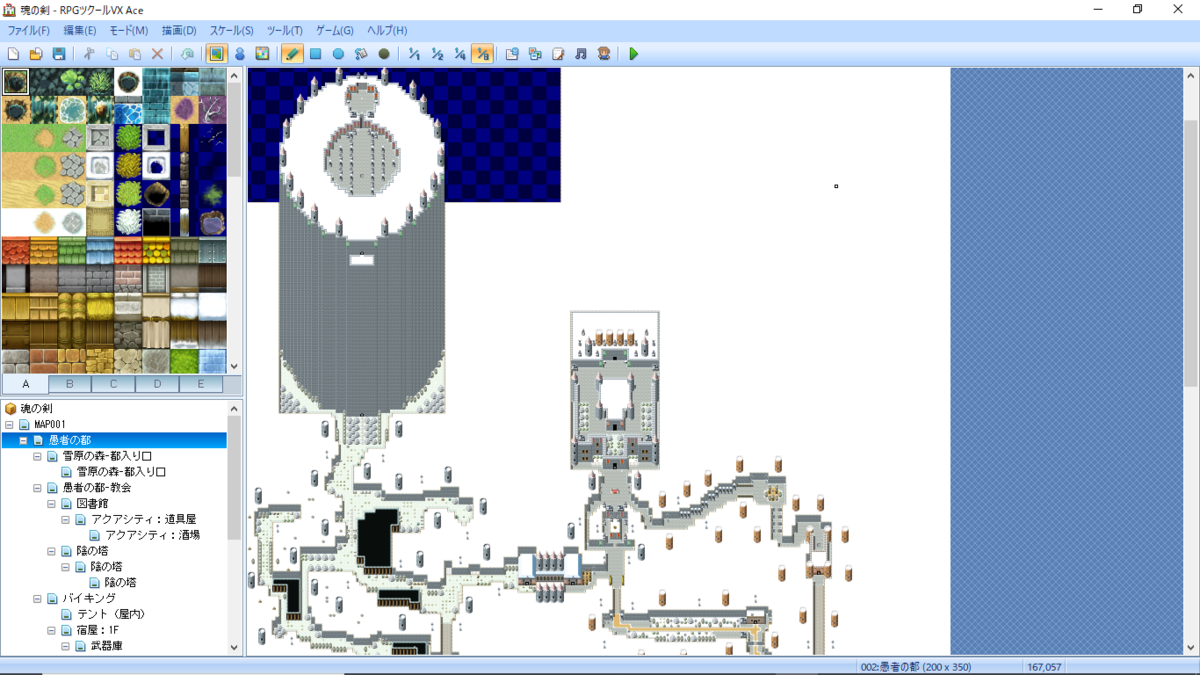This screenshot has width=1200, height=675.
Task: Click the status bar text 002:愚者の都 (200 x 350)
Action: 915,667
